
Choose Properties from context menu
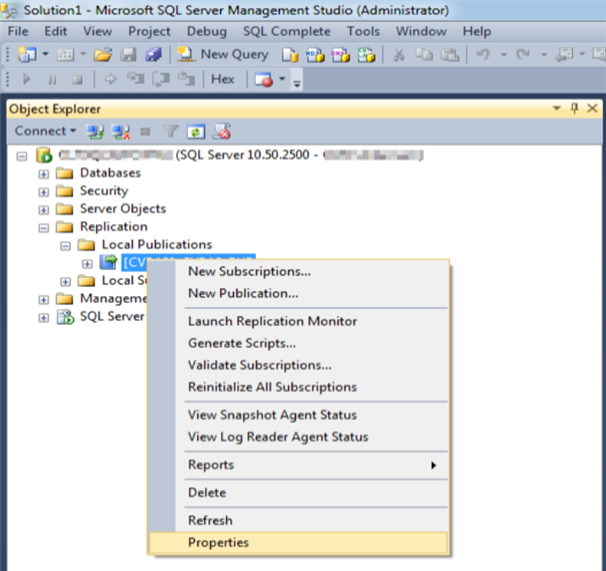[x=298, y=542]
